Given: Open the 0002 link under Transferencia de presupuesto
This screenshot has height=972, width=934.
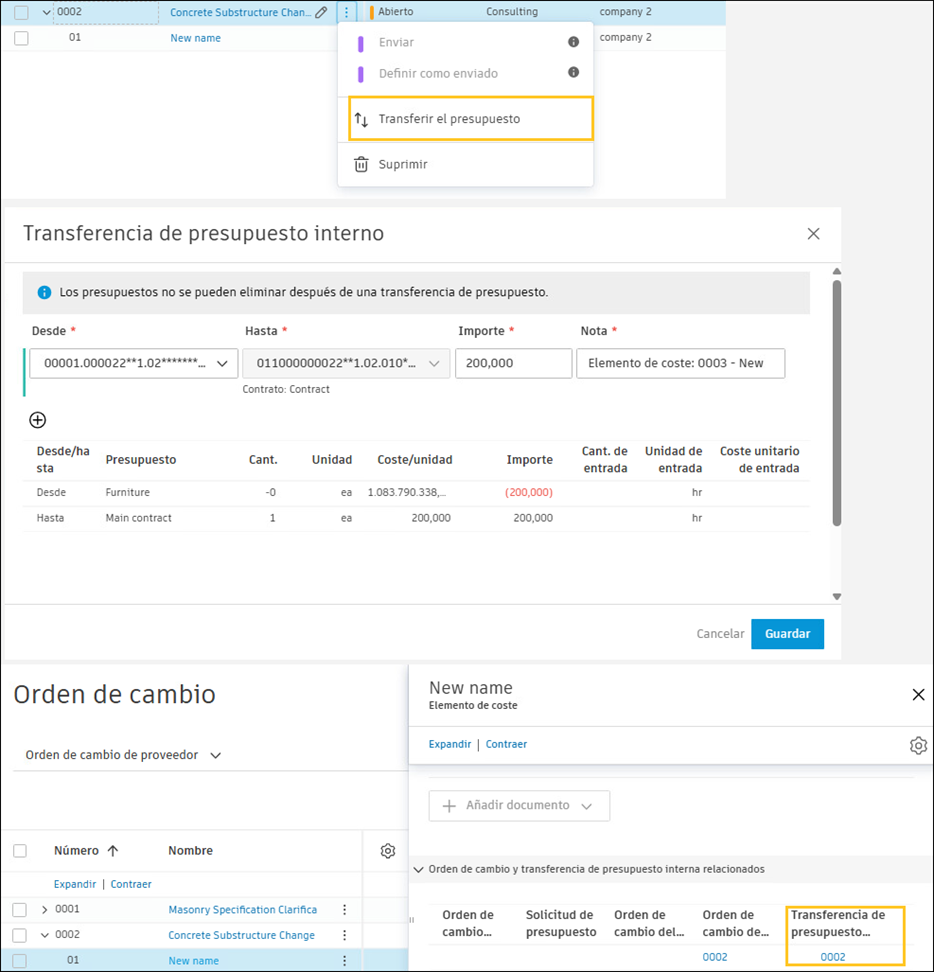Looking at the screenshot, I should (833, 956).
